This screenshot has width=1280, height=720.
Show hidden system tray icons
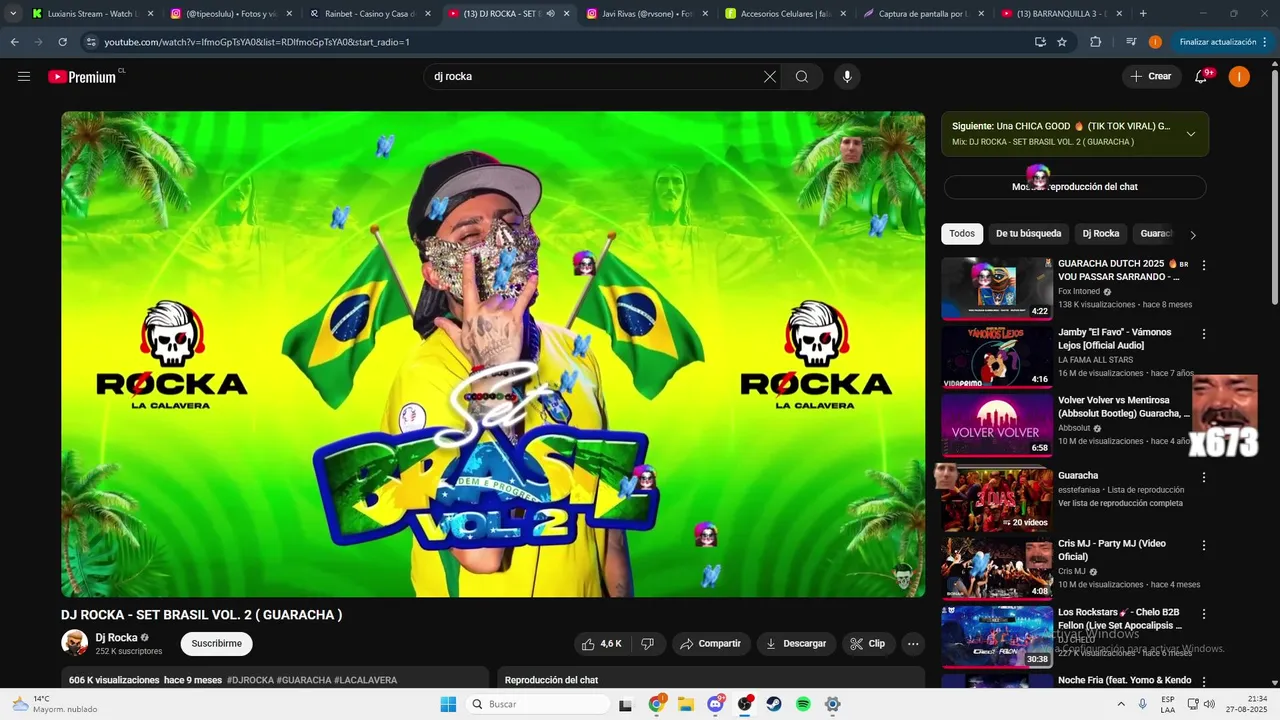(x=1122, y=704)
